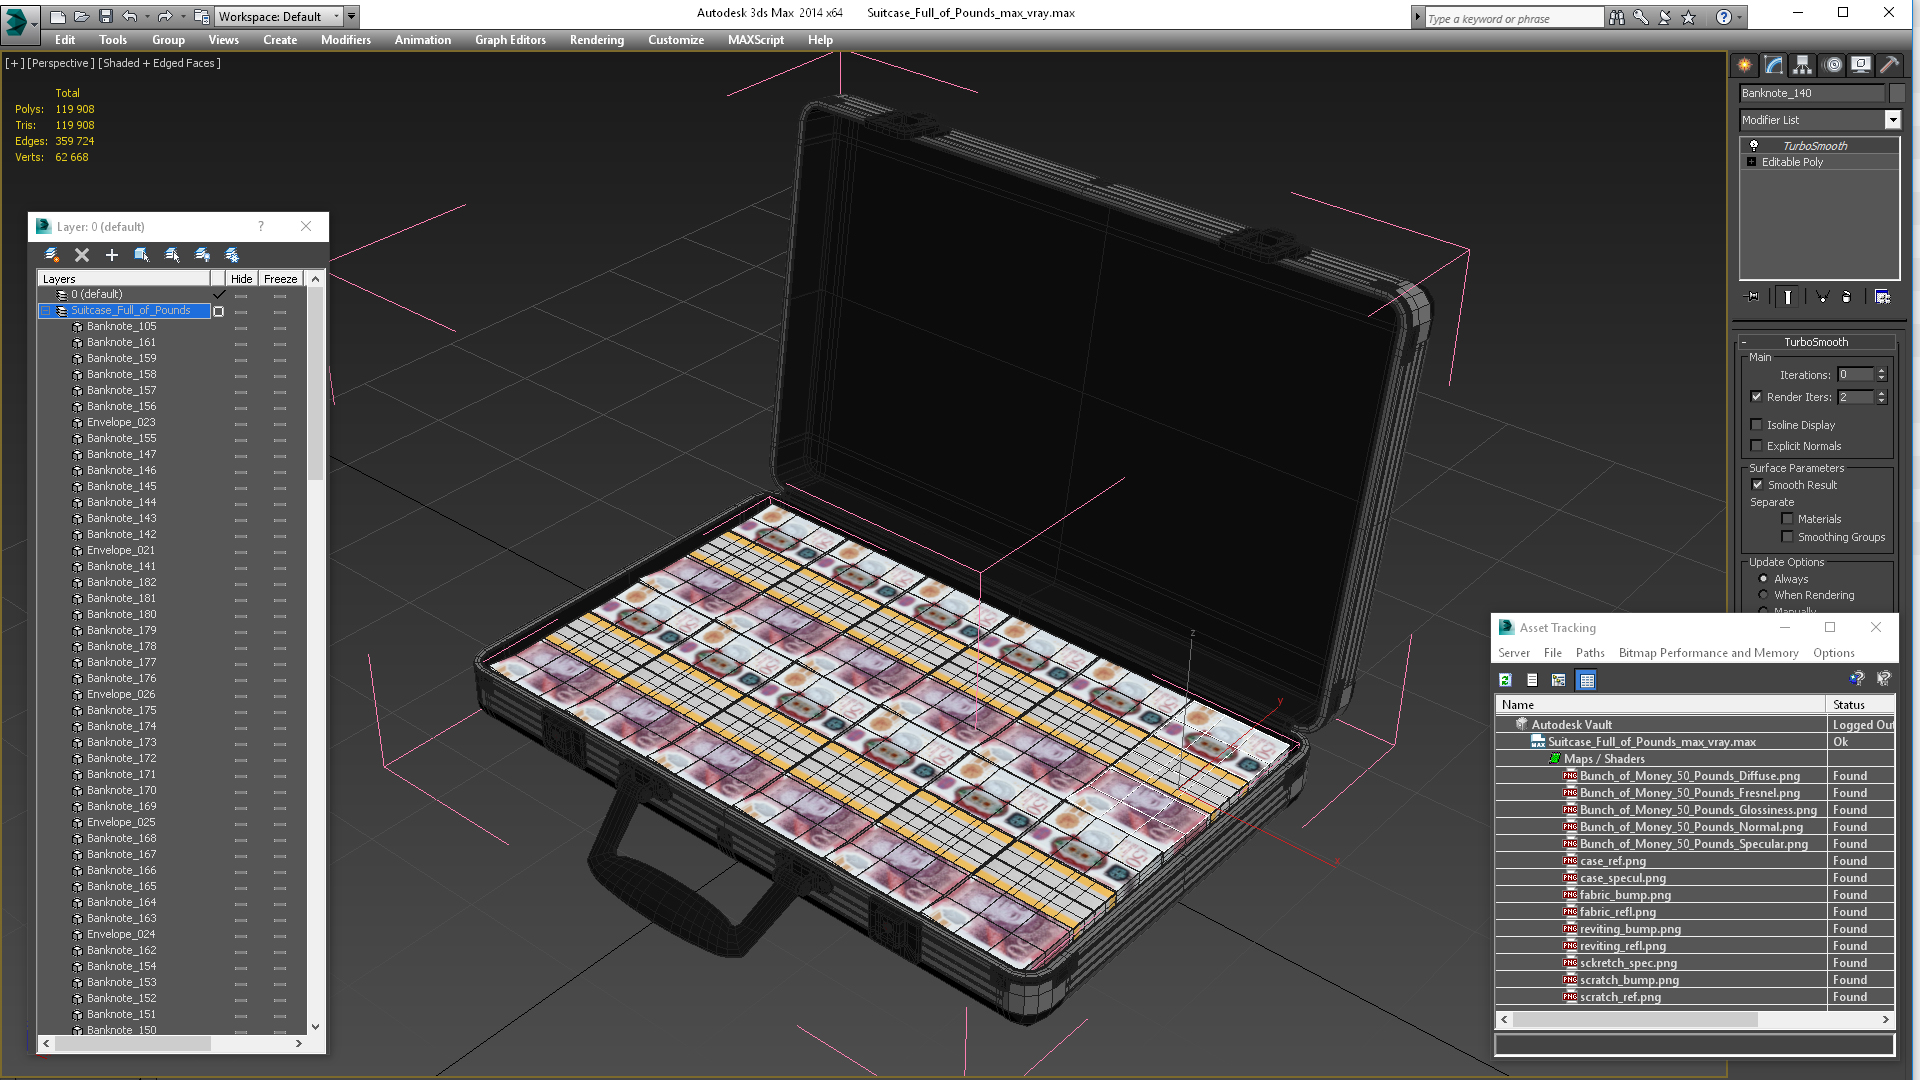Screen dimensions: 1920x1080
Task: Select When Rendering update radio button
Action: (x=1763, y=595)
